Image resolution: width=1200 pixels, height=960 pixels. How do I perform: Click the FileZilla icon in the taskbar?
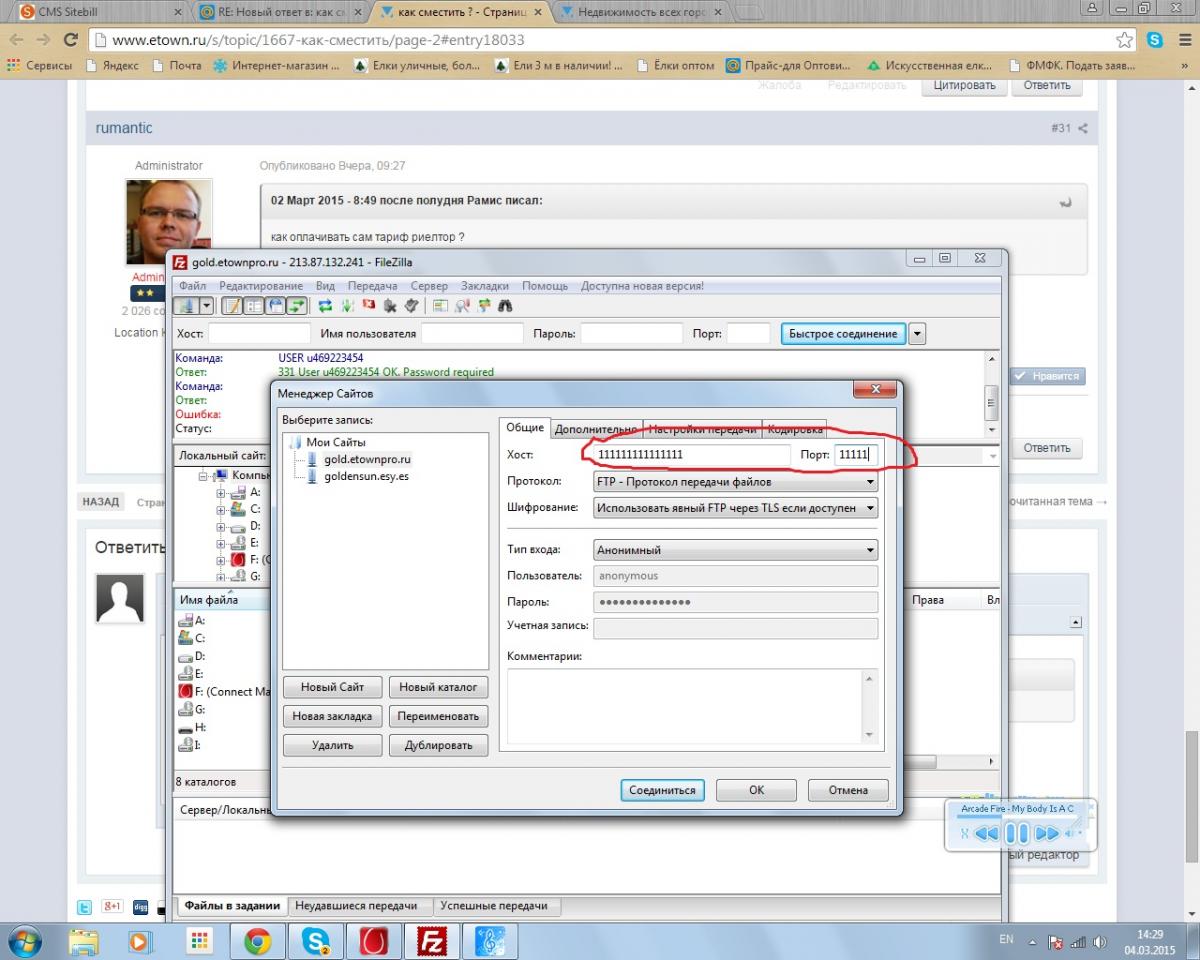pyautogui.click(x=432, y=941)
